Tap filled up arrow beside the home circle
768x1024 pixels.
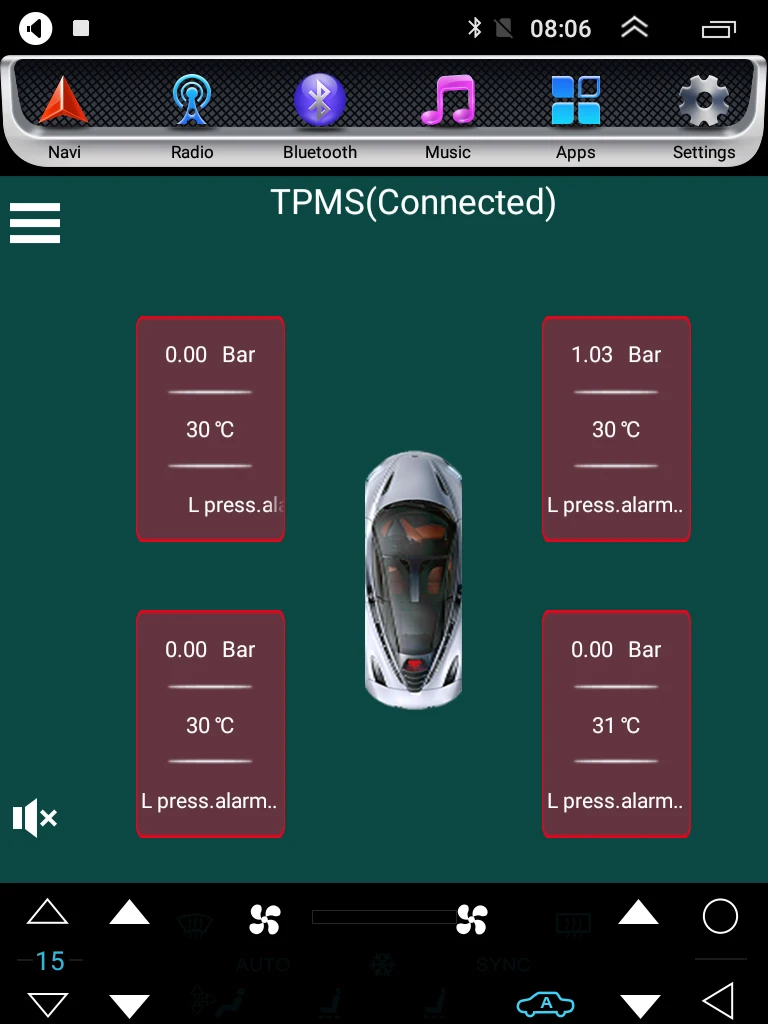point(639,912)
